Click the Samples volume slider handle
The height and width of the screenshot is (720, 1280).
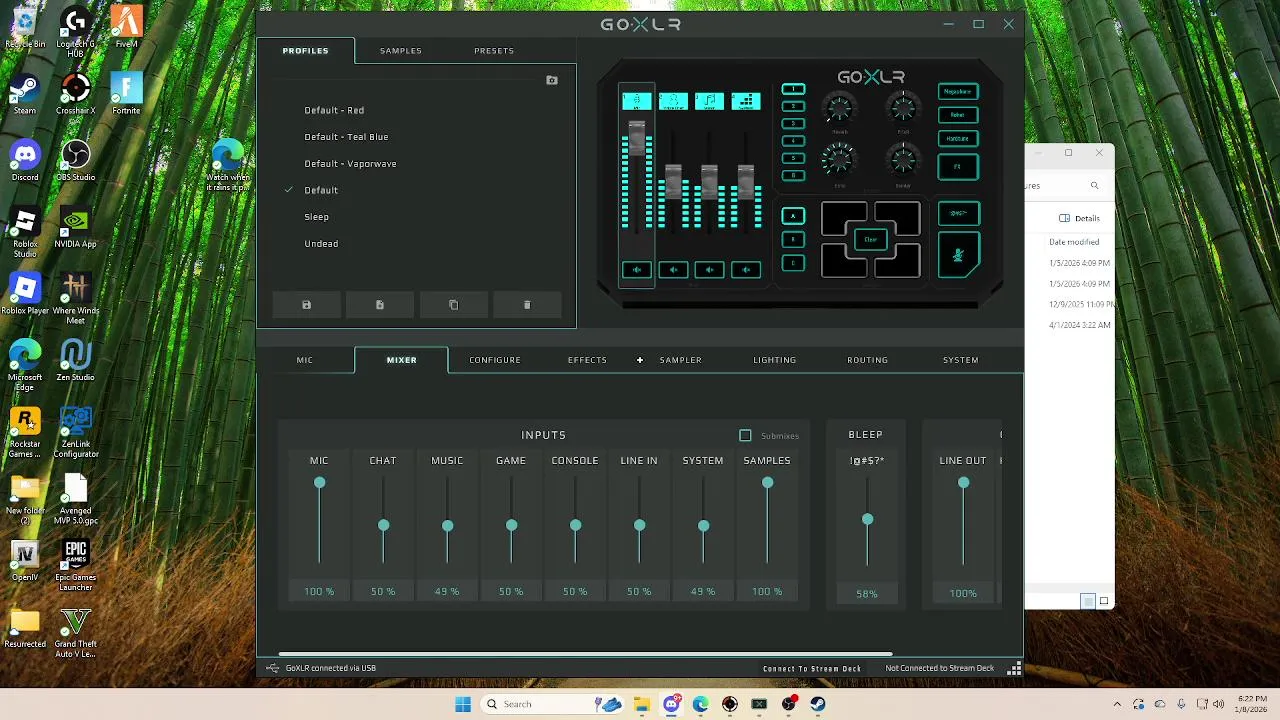tap(767, 483)
